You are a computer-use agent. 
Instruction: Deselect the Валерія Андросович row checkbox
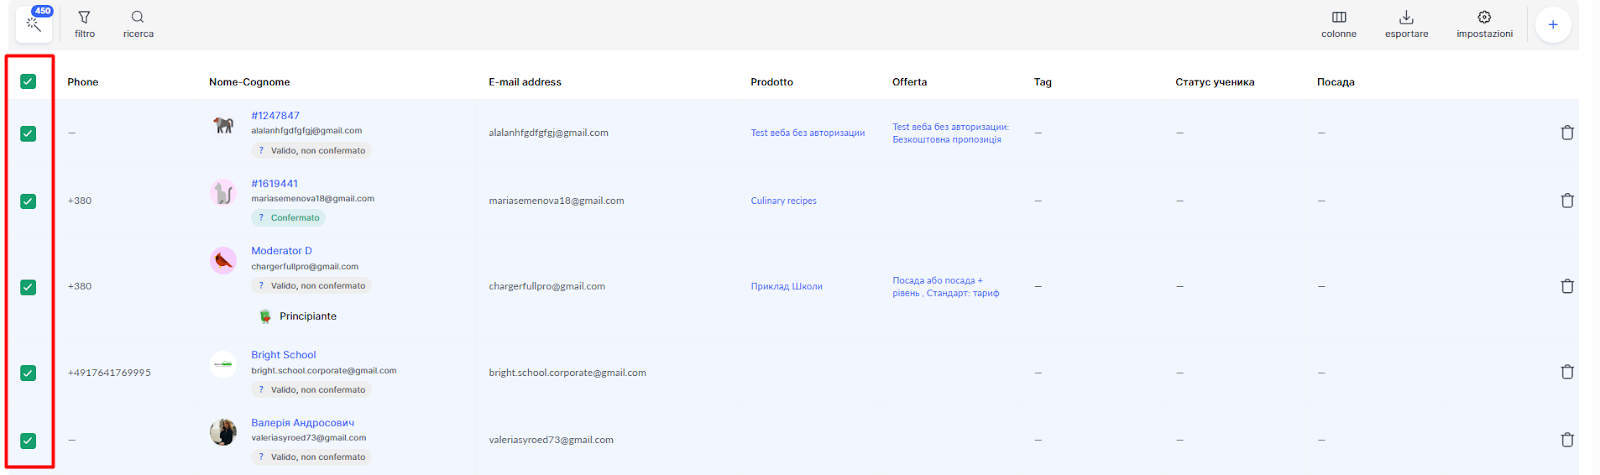tap(28, 440)
